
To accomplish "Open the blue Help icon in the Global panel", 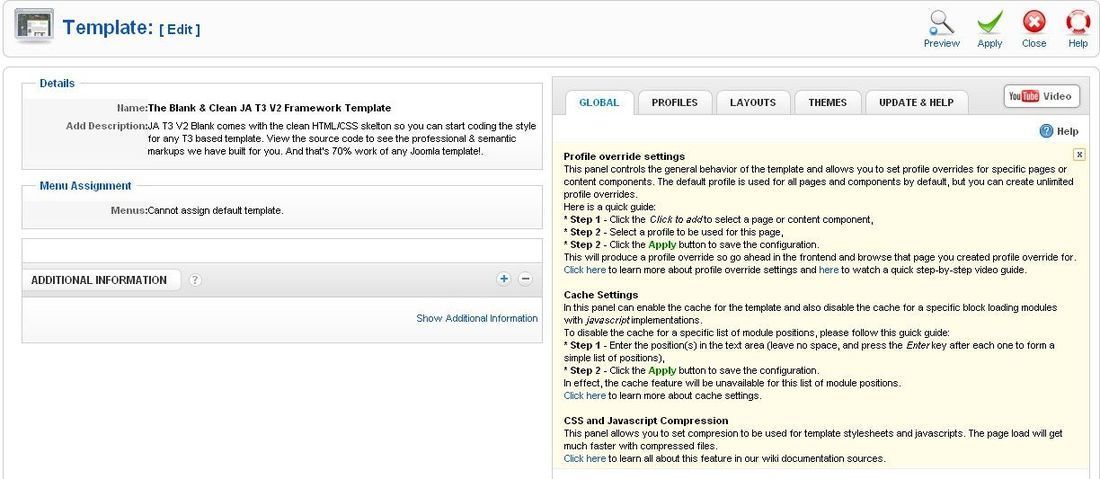I will click(x=1046, y=131).
